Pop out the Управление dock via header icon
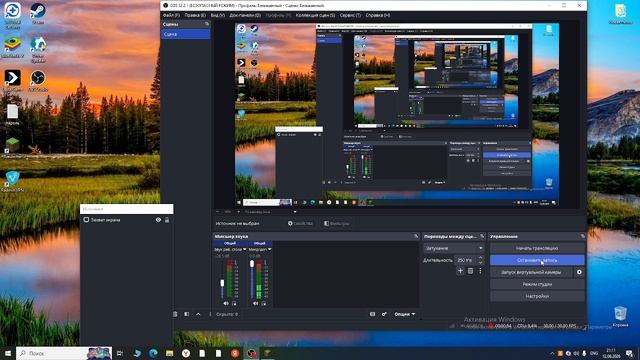This screenshot has height=360, width=640. coord(582,236)
